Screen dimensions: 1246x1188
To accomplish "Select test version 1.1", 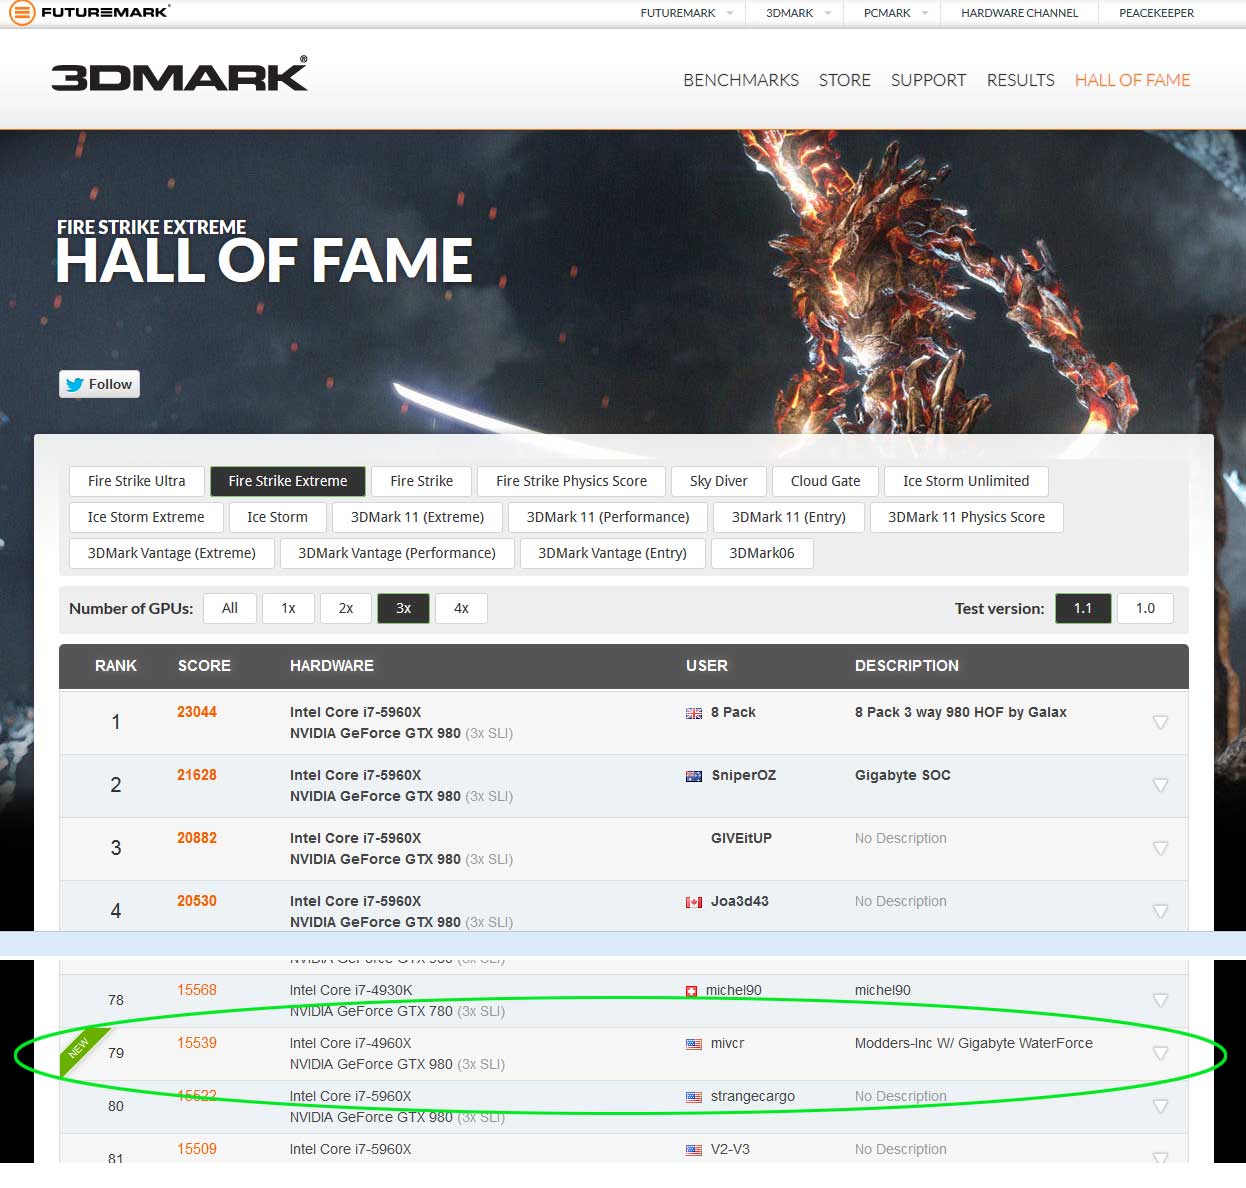I will coord(1083,608).
